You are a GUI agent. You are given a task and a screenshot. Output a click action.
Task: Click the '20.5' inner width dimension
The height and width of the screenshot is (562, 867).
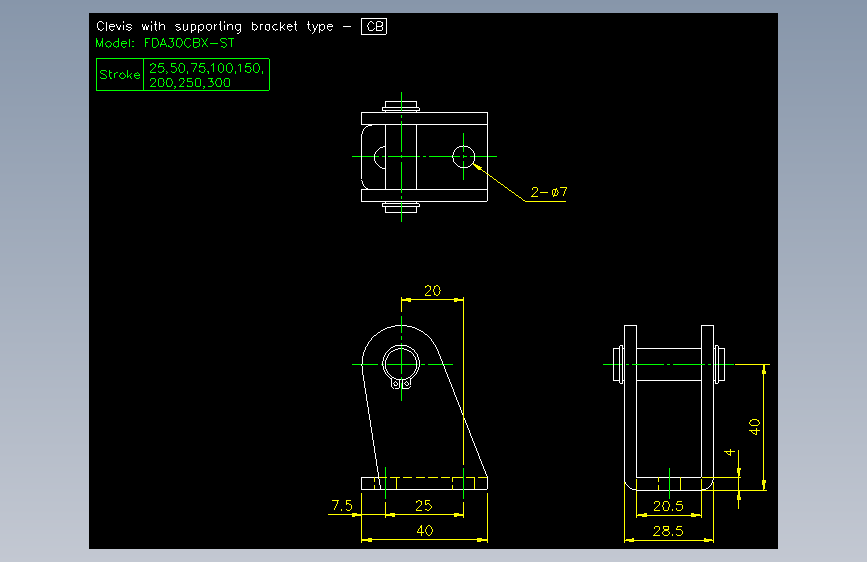[668, 506]
